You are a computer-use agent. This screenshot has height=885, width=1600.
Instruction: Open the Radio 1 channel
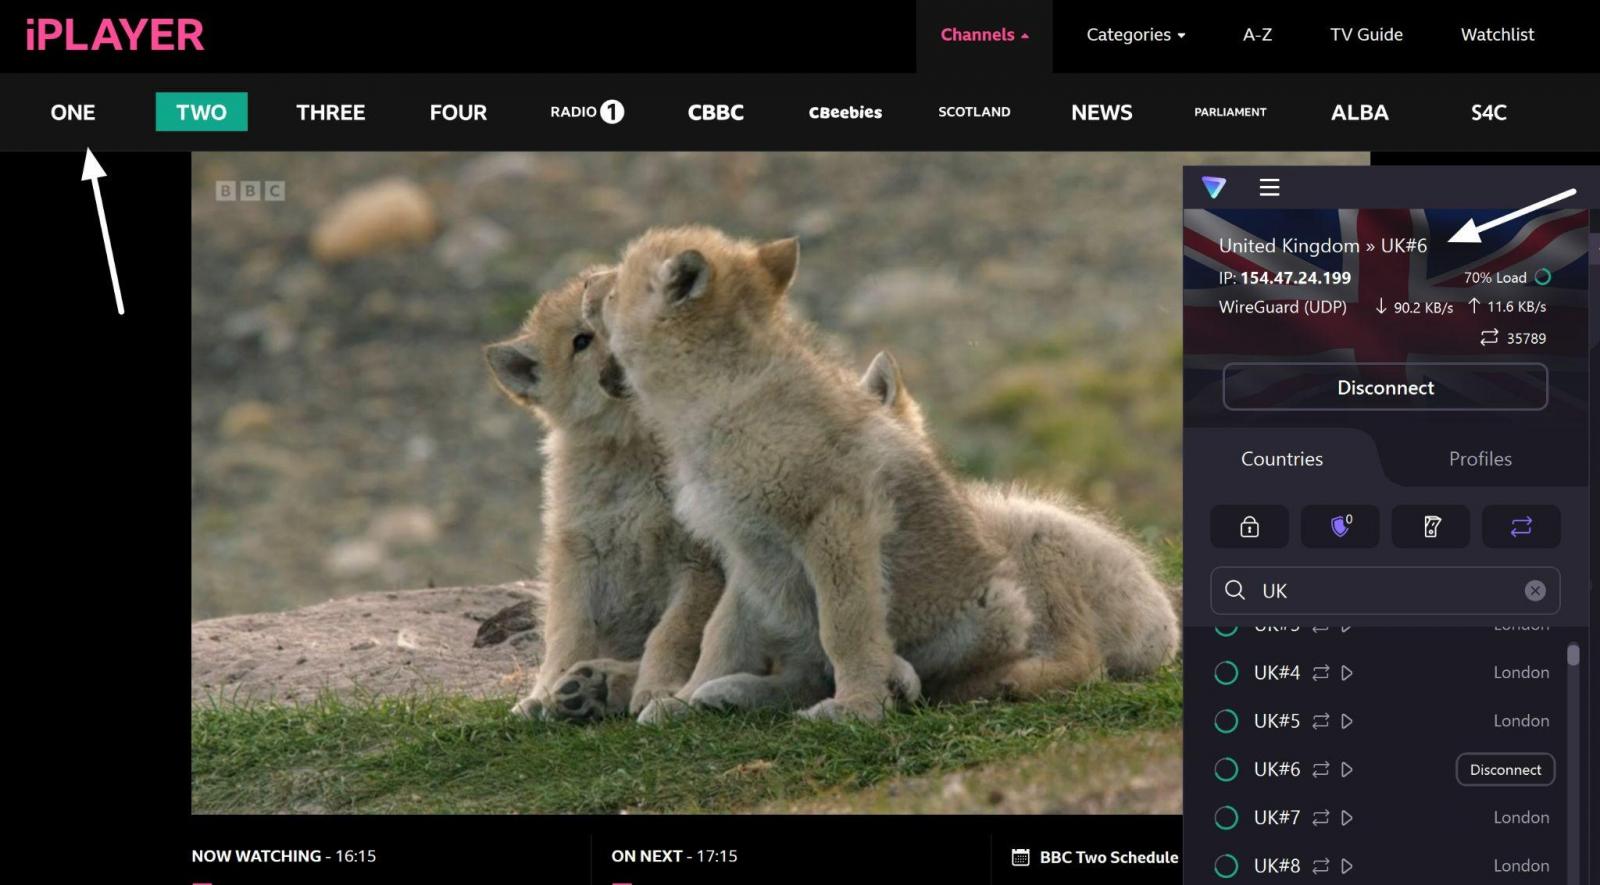587,112
